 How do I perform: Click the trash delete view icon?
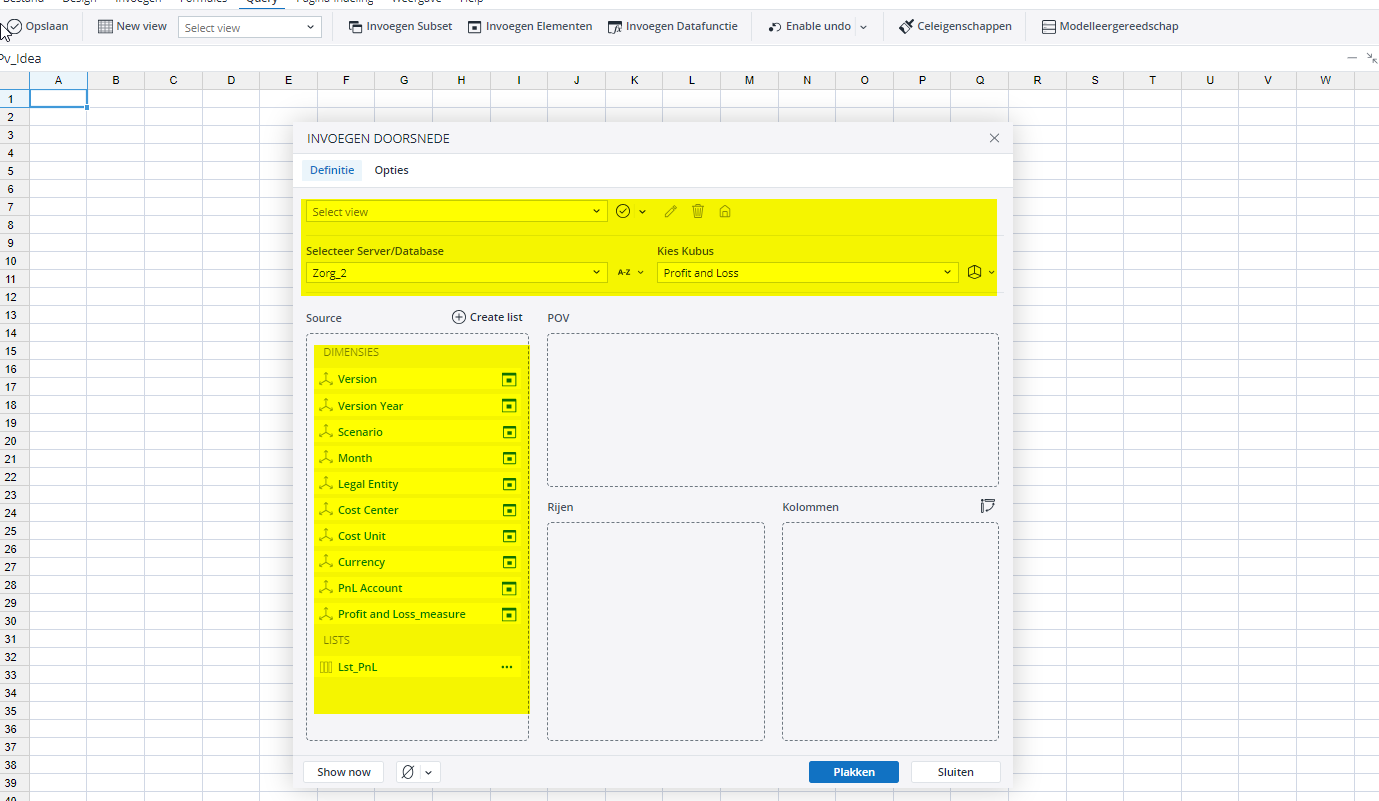click(698, 211)
